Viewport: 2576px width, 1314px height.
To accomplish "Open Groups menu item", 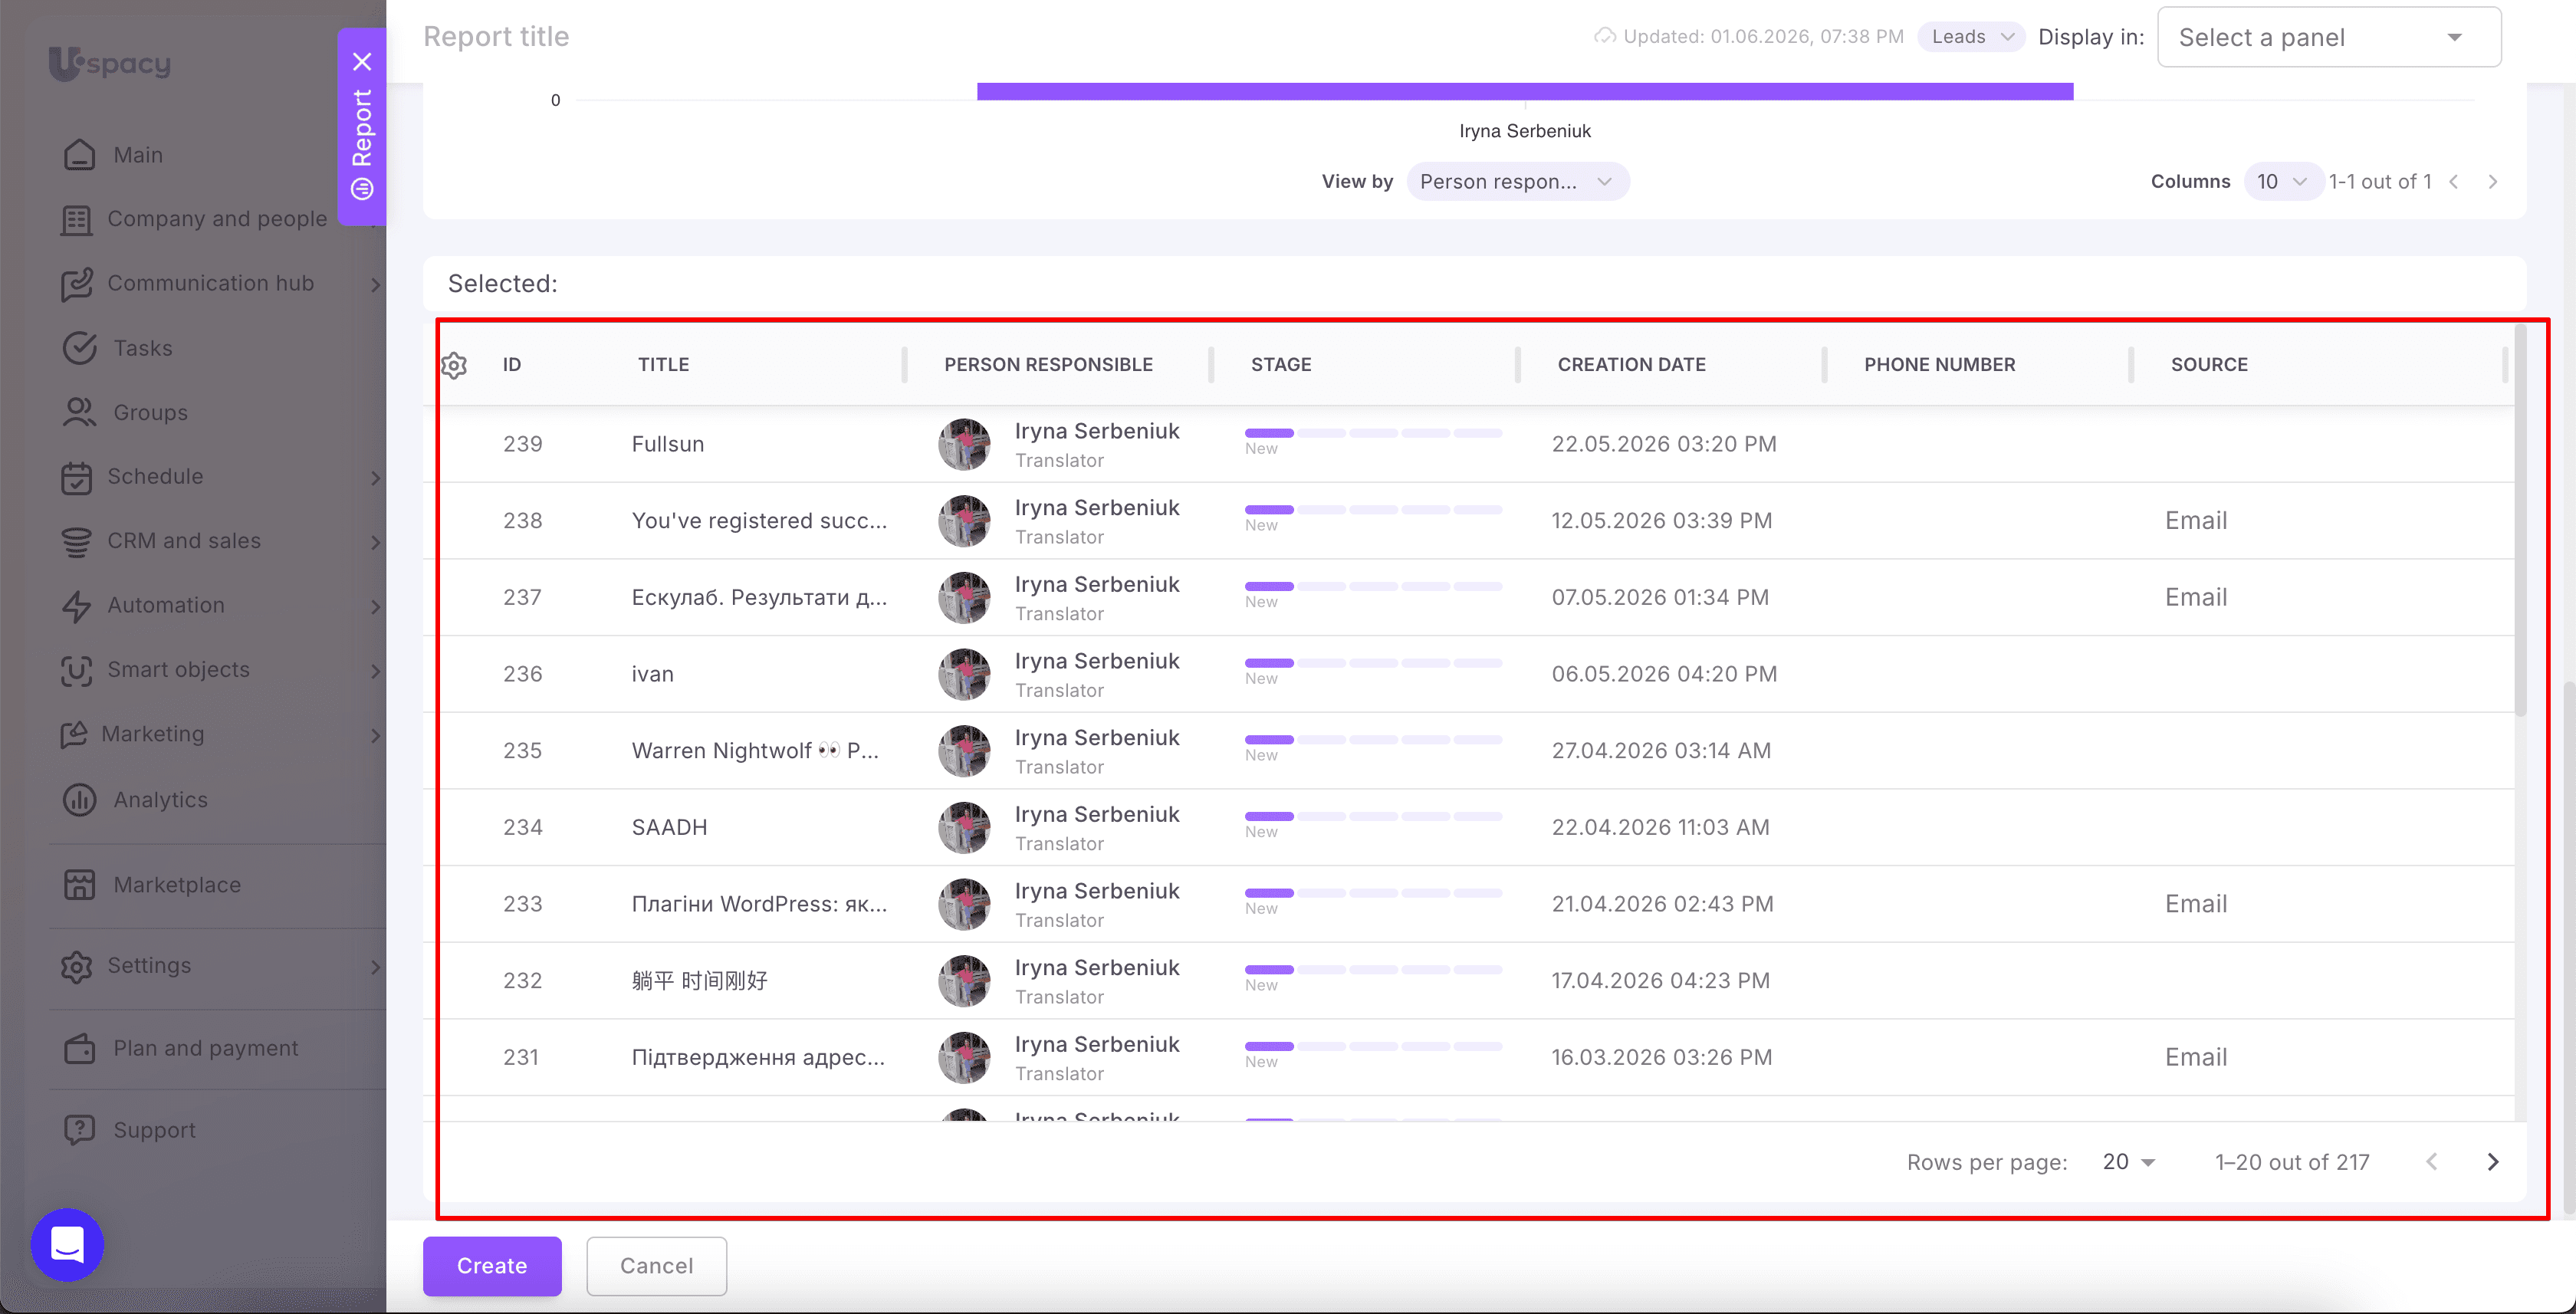I will [x=150, y=412].
